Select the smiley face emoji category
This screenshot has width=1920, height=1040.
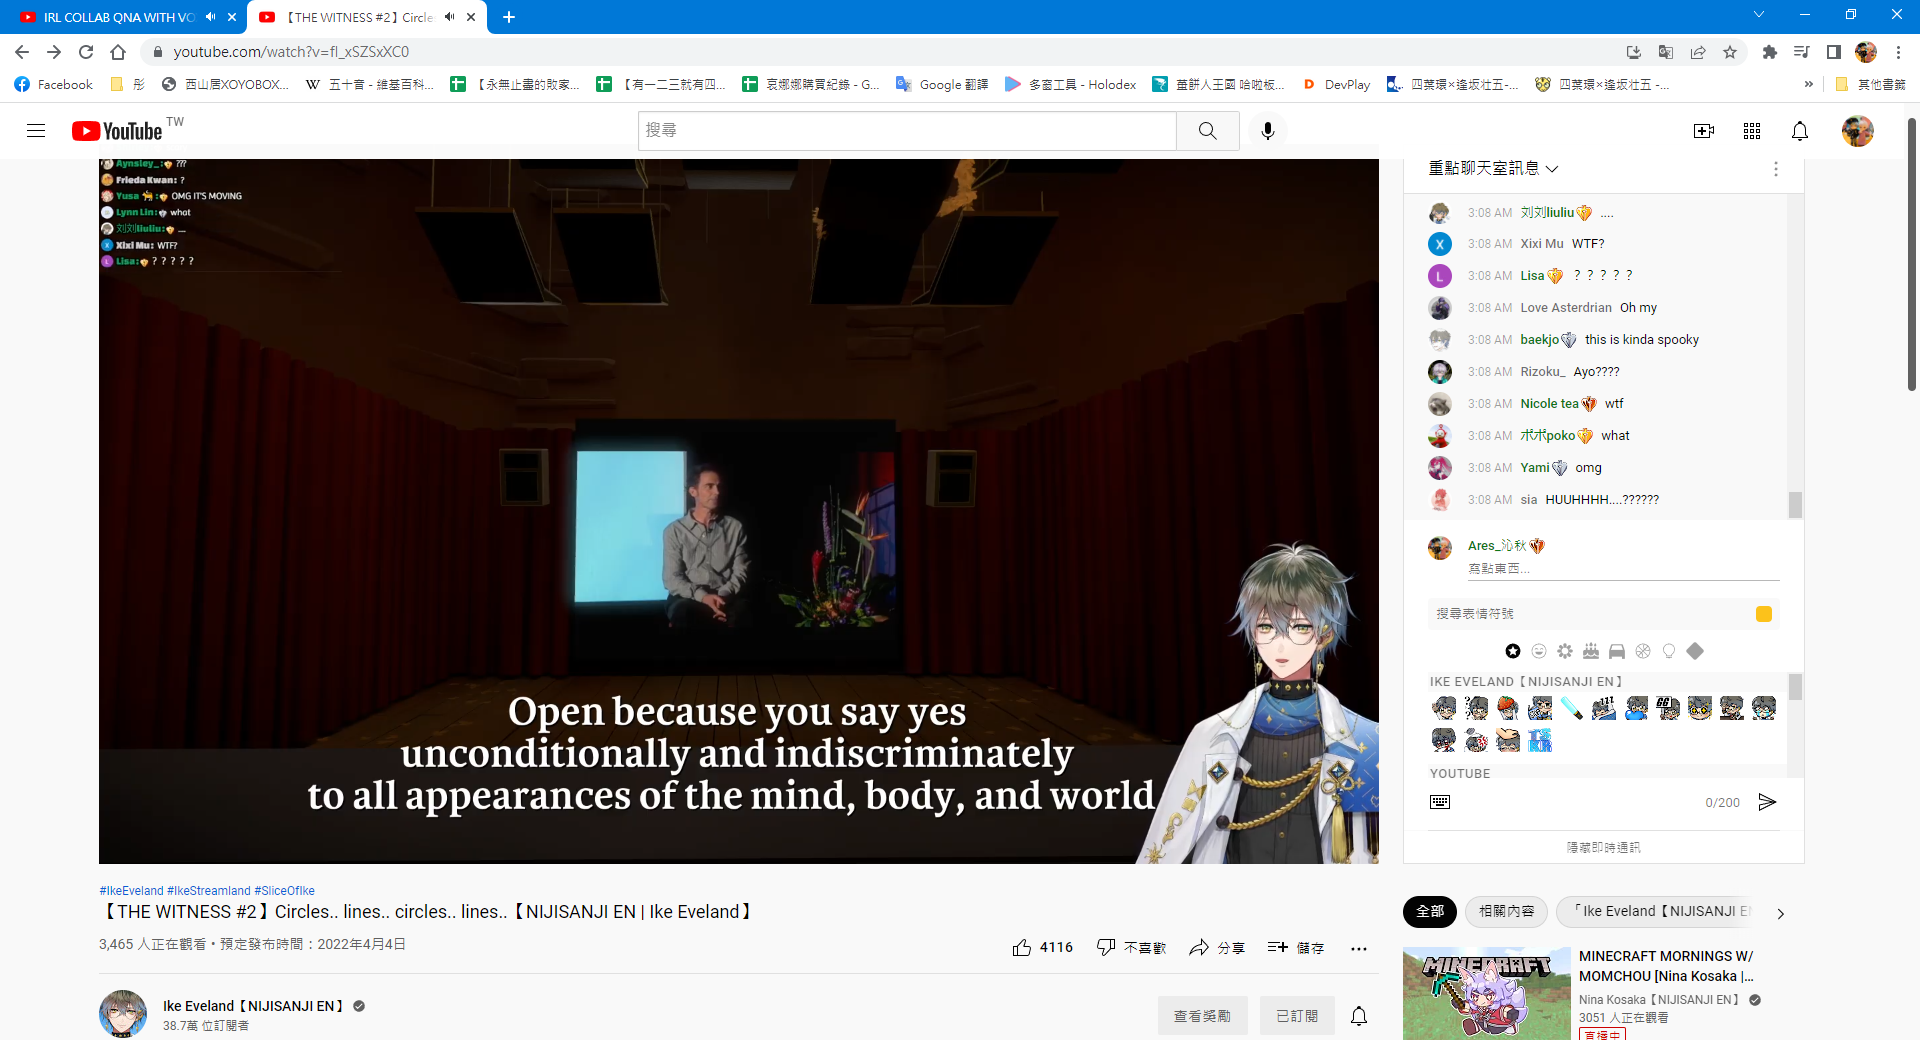tap(1539, 651)
